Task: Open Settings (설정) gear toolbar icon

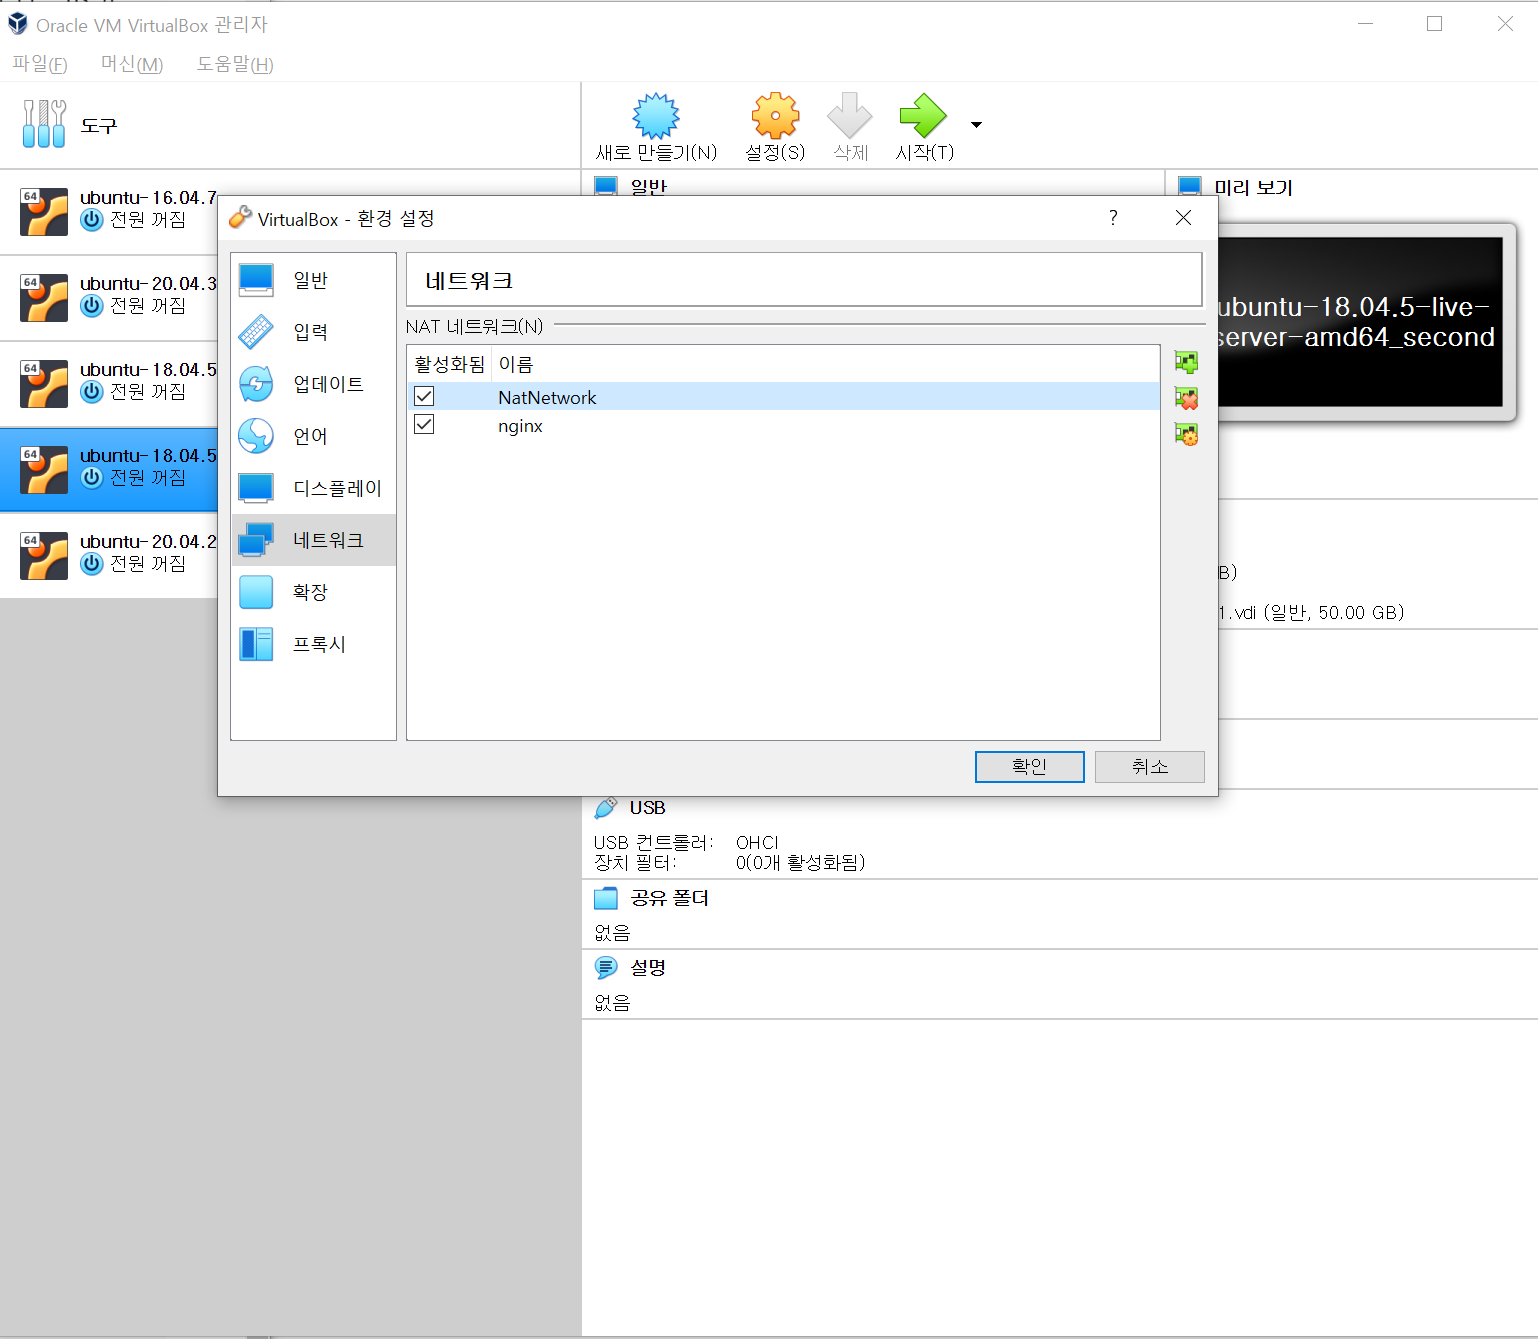Action: click(x=775, y=117)
